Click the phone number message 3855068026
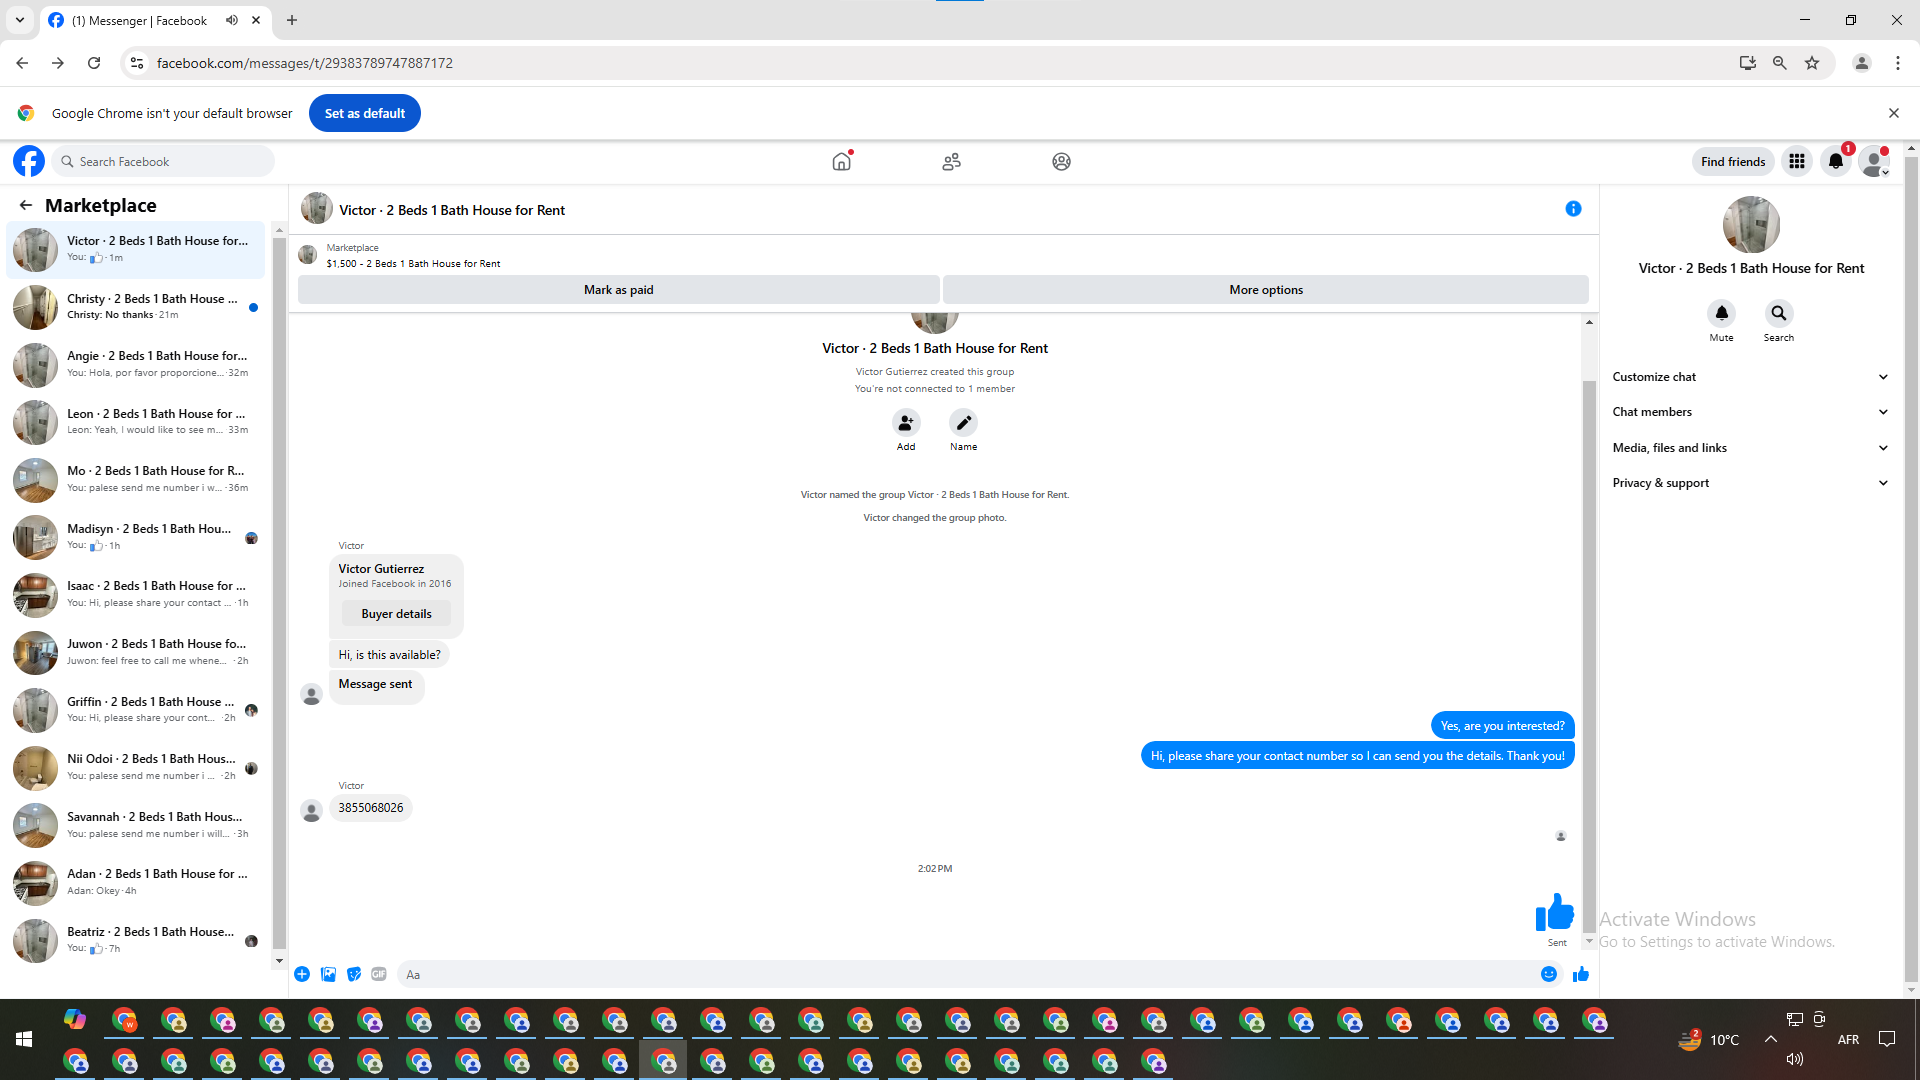This screenshot has height=1080, width=1920. point(371,808)
